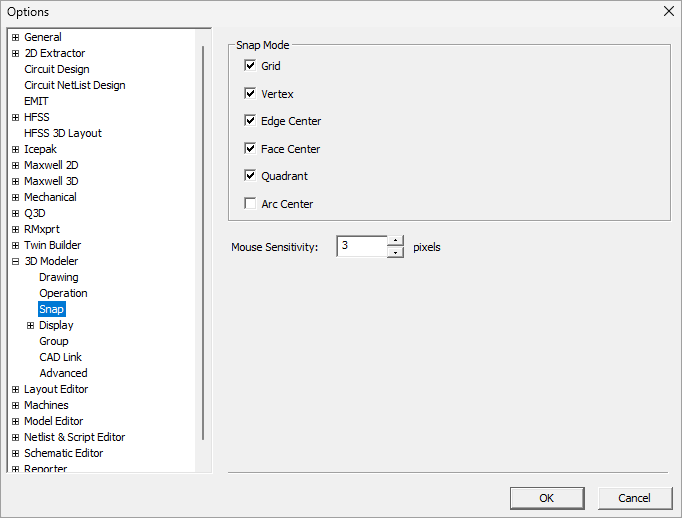Expand the Model Editor node
Viewport: 682px width, 518px height.
tap(16, 421)
